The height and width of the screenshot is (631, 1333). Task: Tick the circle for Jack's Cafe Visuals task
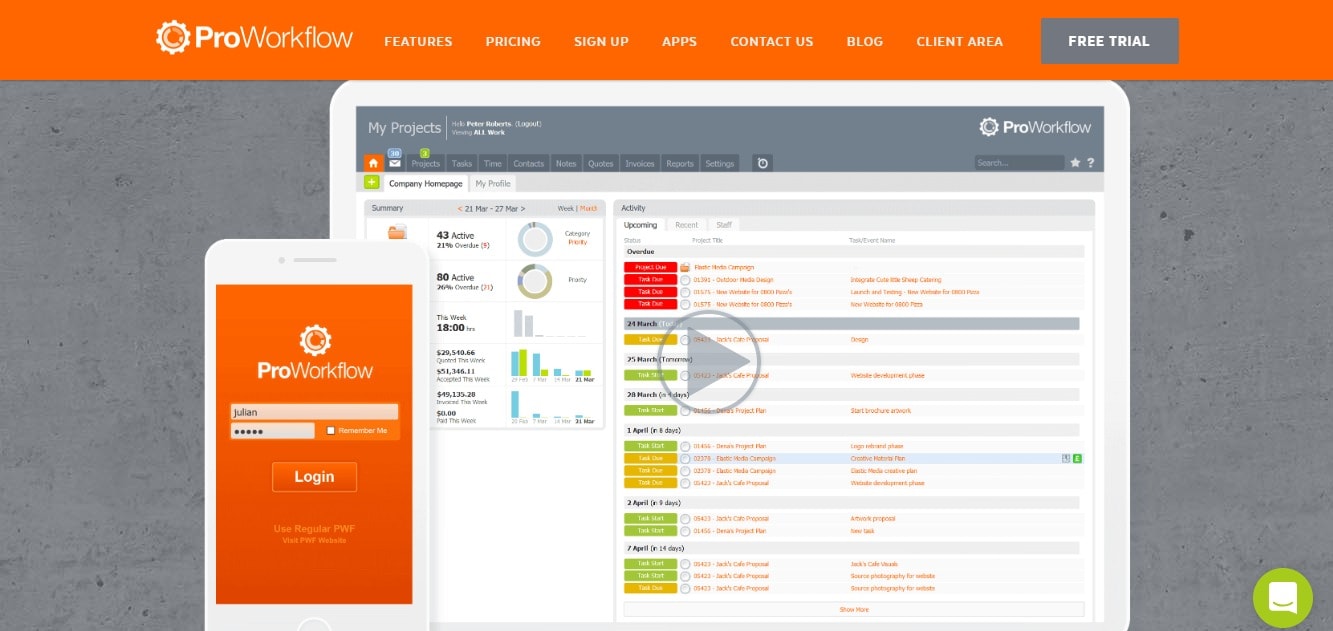[x=685, y=564]
